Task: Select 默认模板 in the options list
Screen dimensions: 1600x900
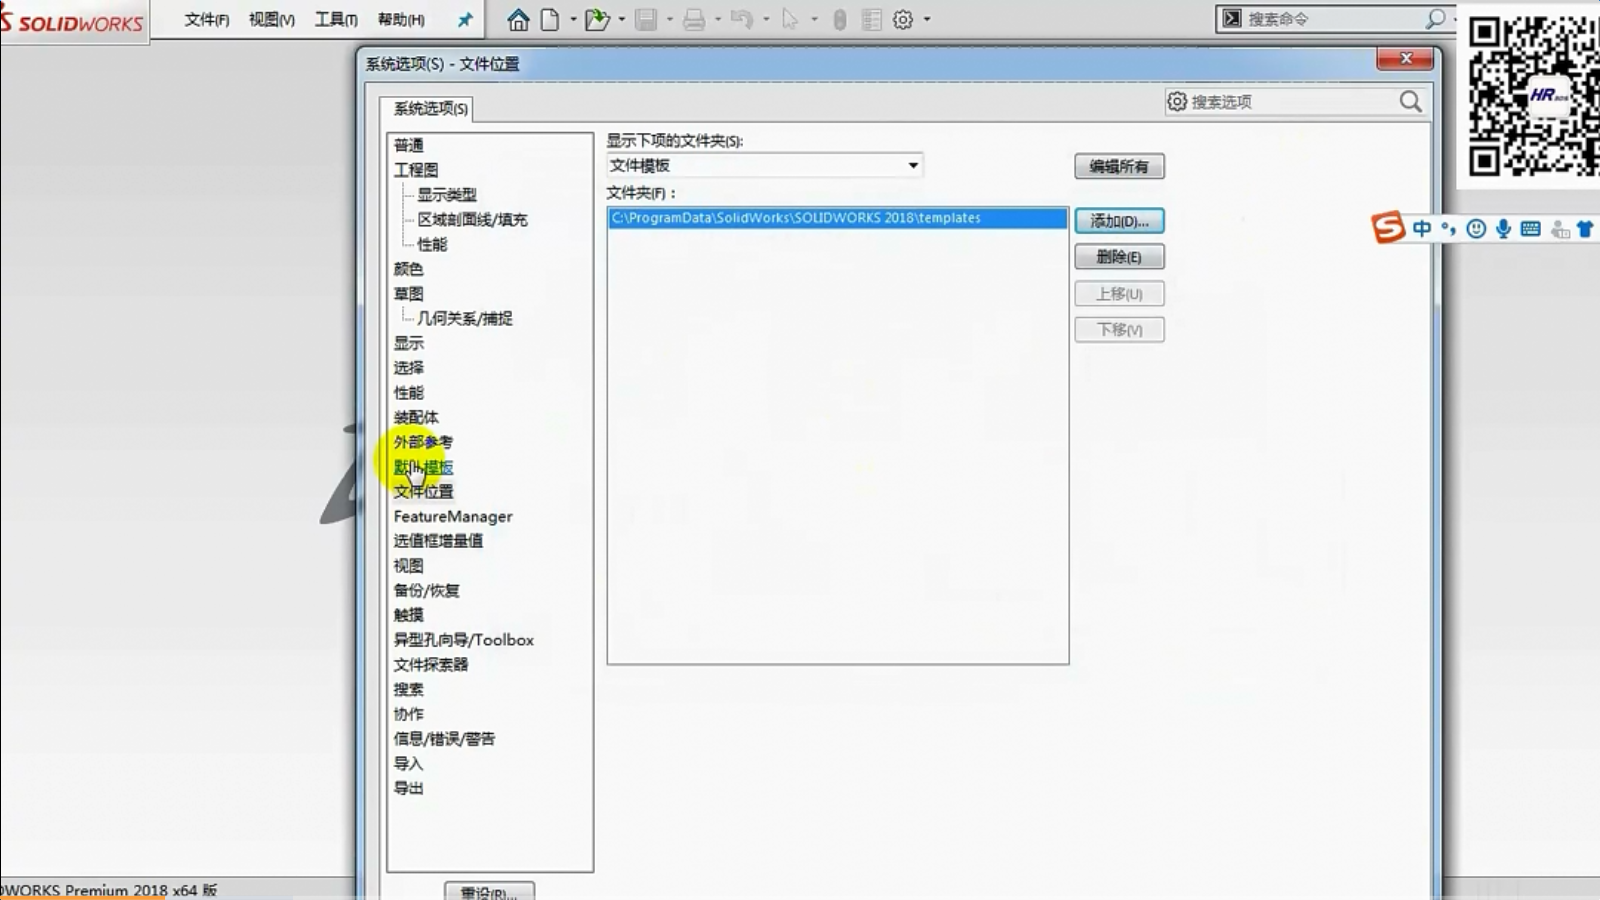Action: (x=423, y=467)
